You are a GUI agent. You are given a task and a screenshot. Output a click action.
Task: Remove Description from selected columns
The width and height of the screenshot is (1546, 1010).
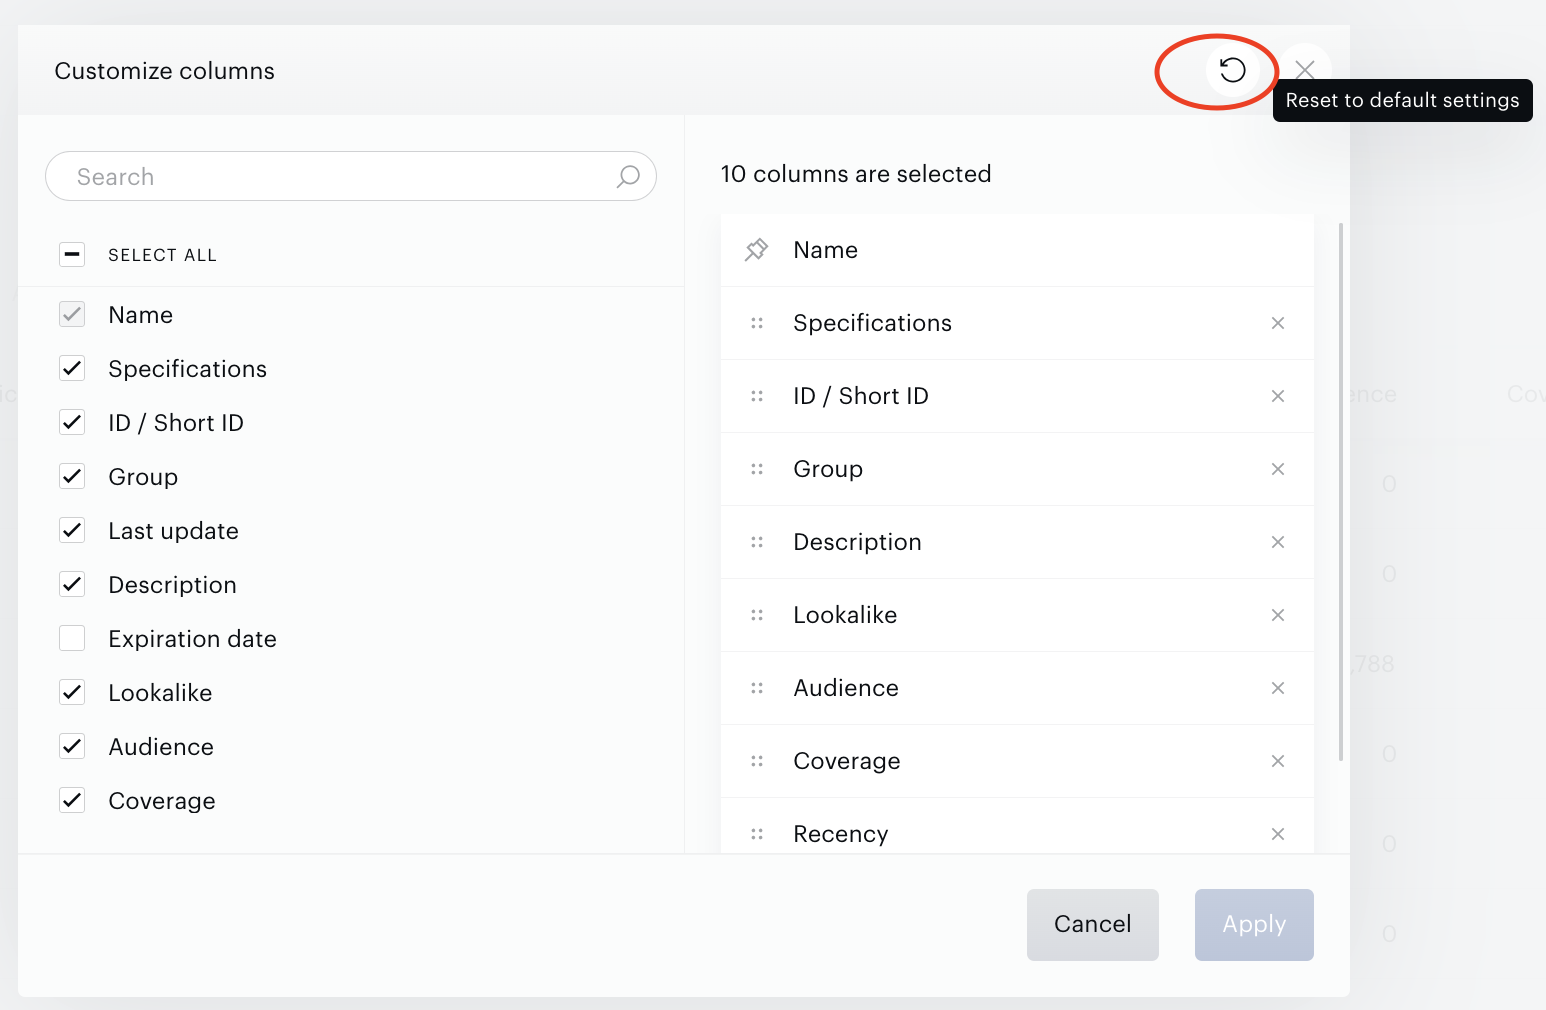pyautogui.click(x=1278, y=542)
